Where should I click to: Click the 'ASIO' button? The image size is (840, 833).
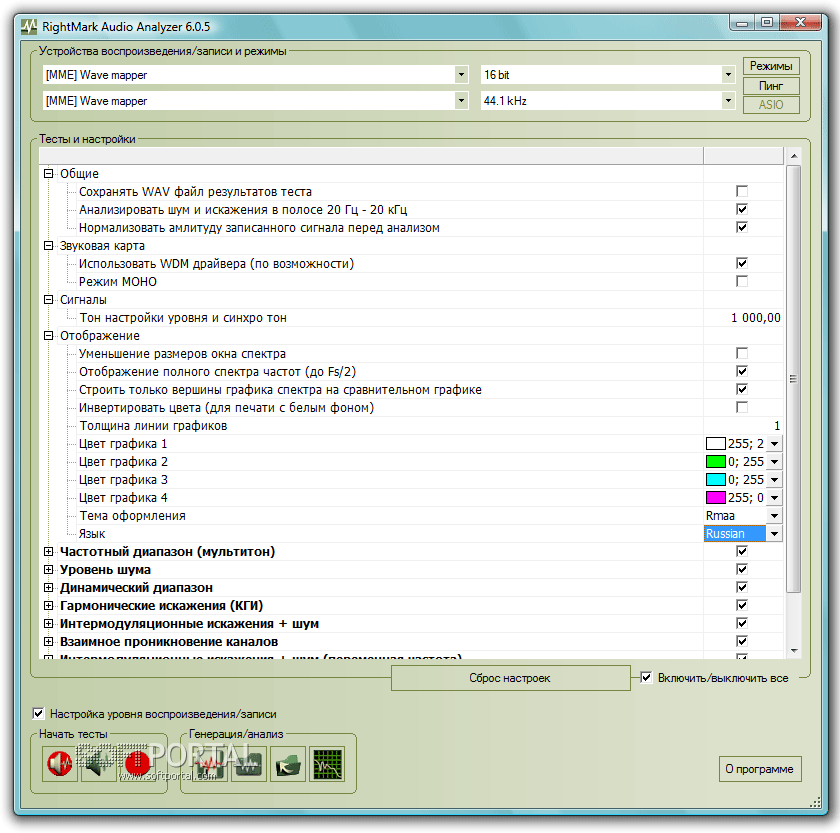pos(771,105)
